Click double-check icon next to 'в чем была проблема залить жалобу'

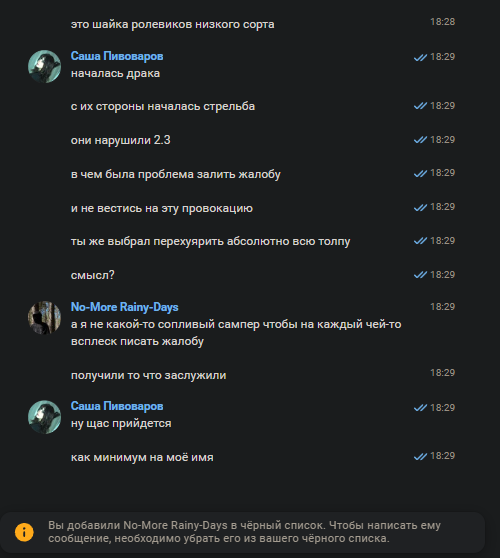(420, 173)
